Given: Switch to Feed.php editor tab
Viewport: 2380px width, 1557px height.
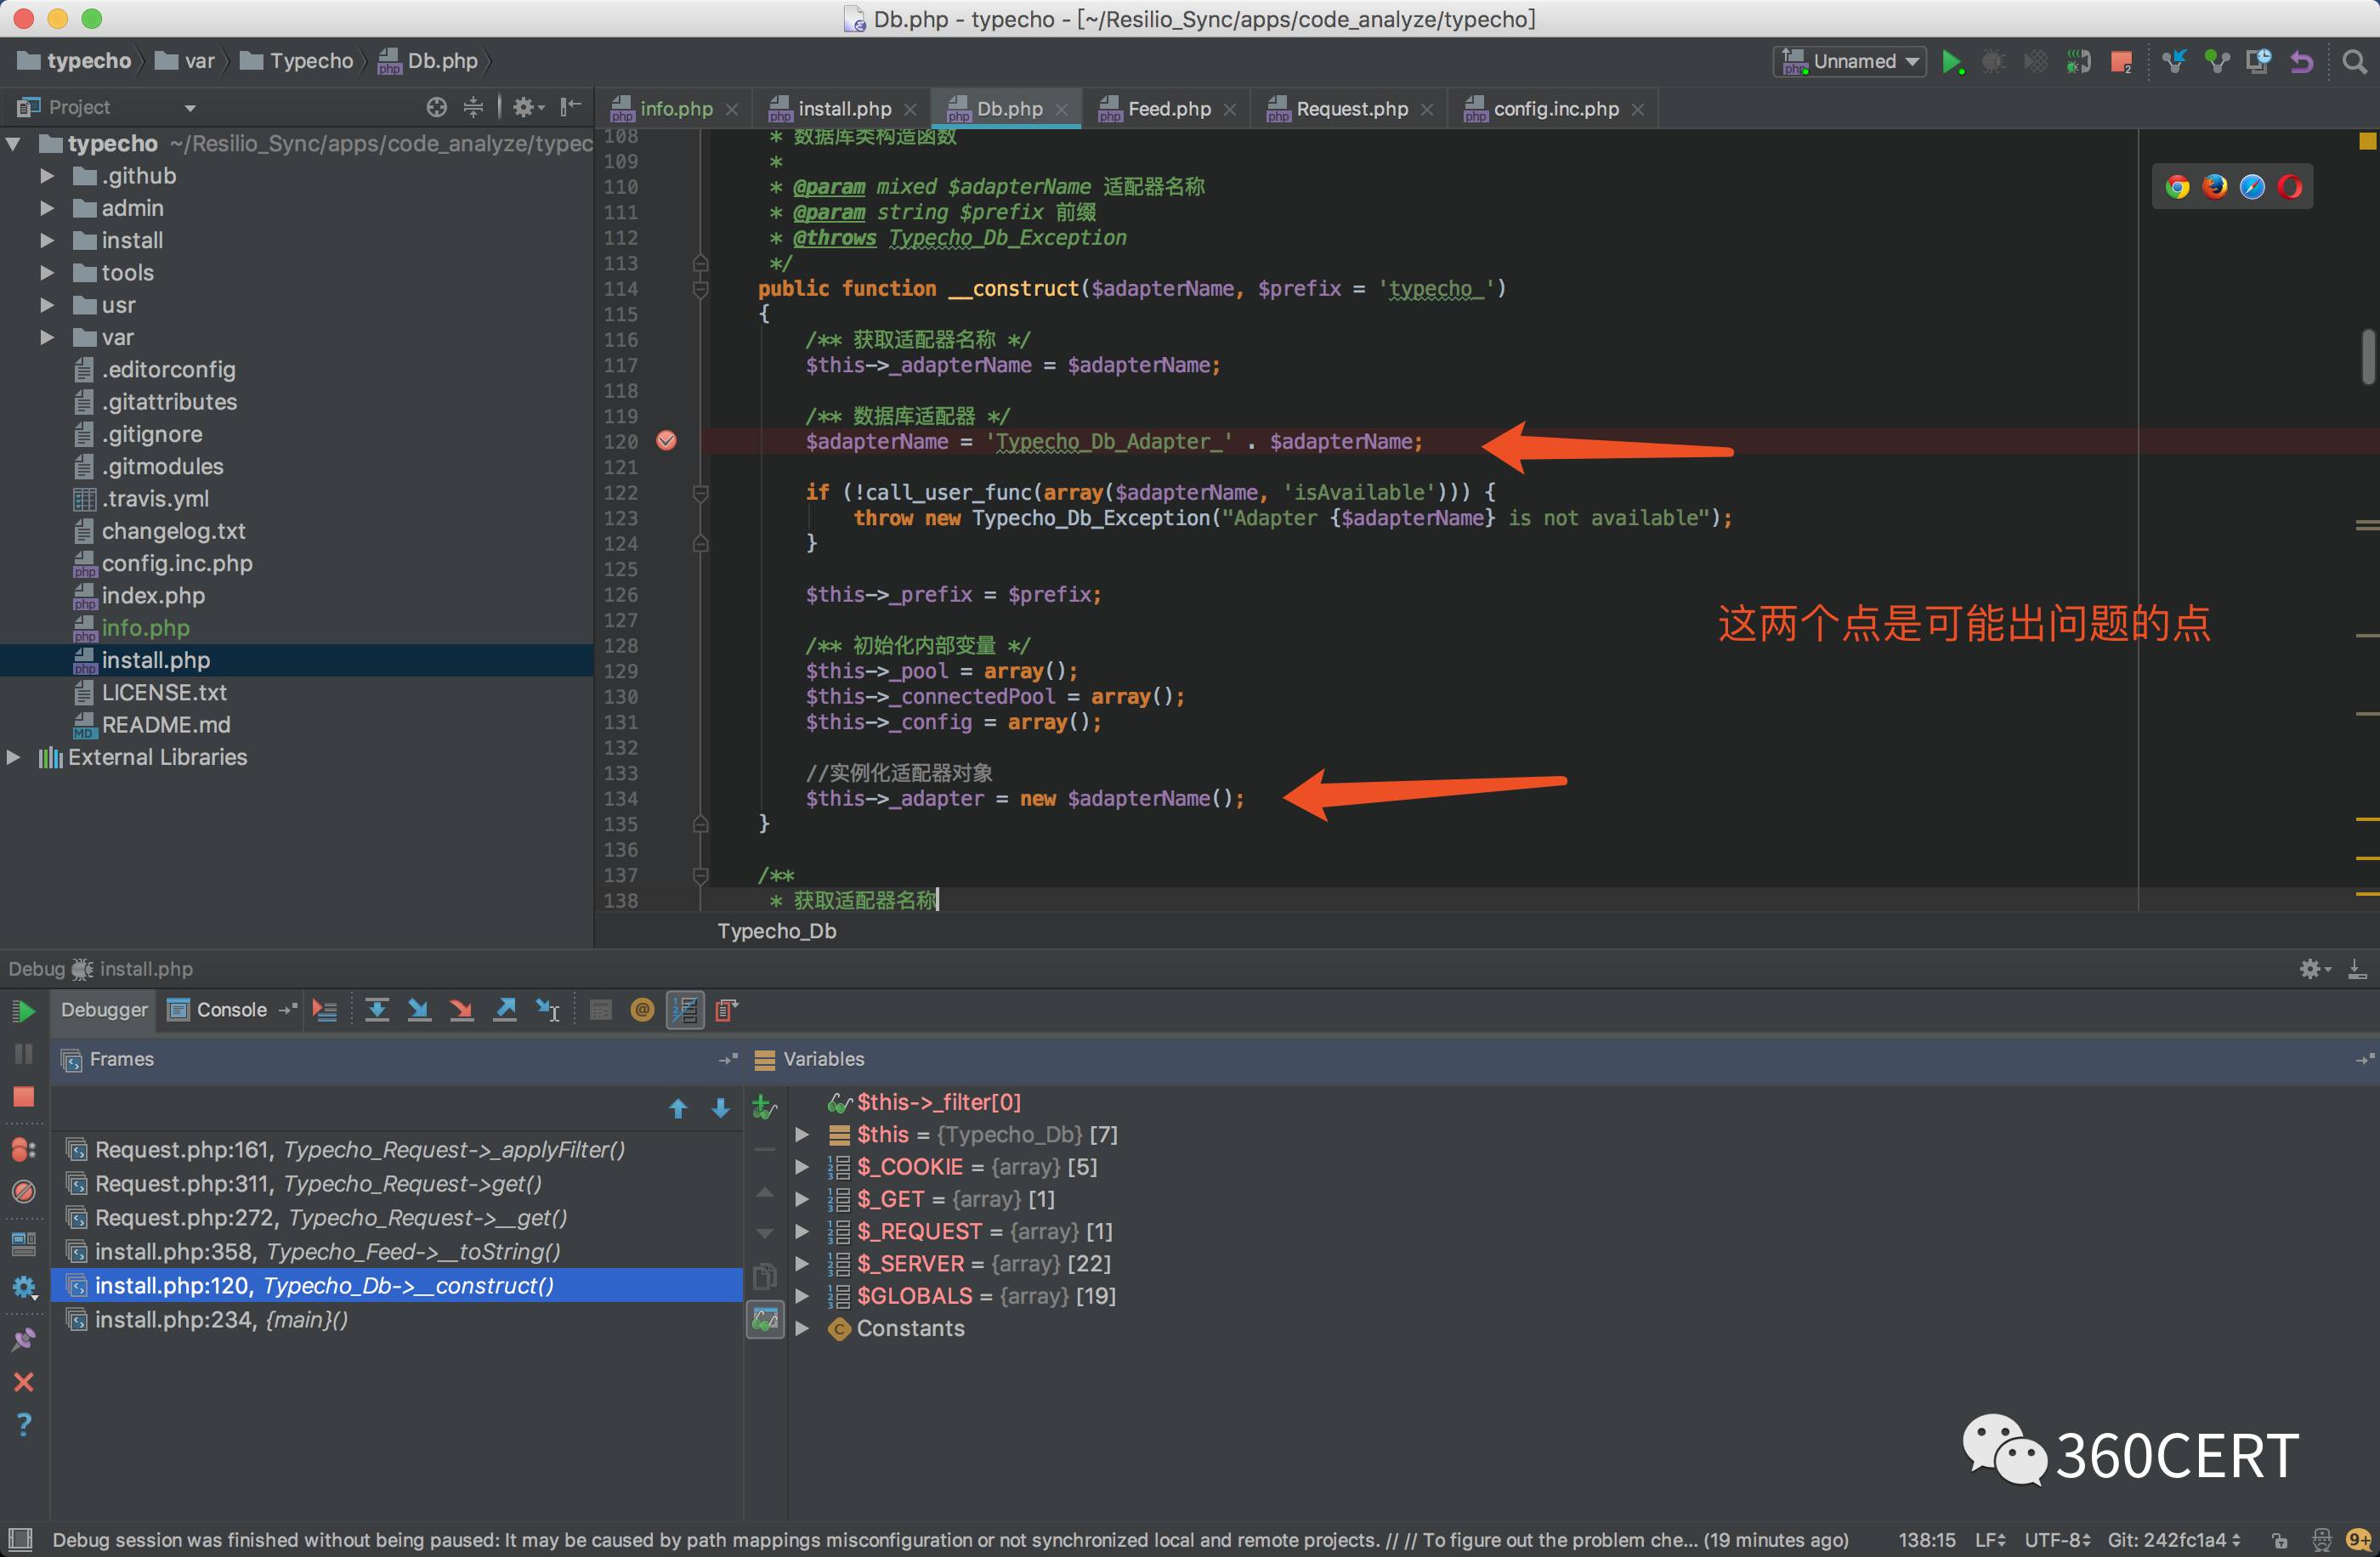Looking at the screenshot, I should [1168, 109].
